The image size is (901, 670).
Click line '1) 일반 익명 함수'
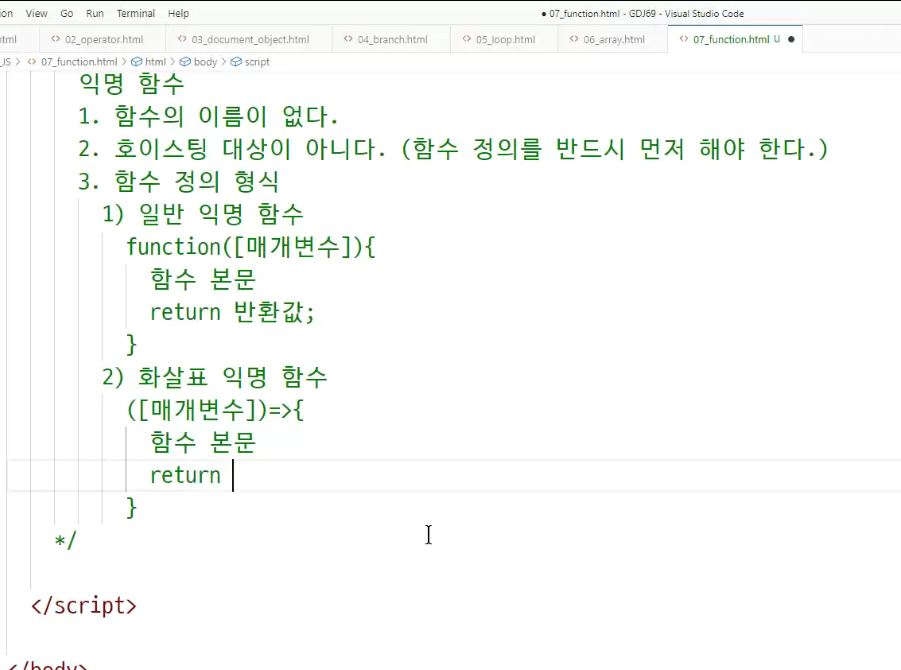coord(203,214)
